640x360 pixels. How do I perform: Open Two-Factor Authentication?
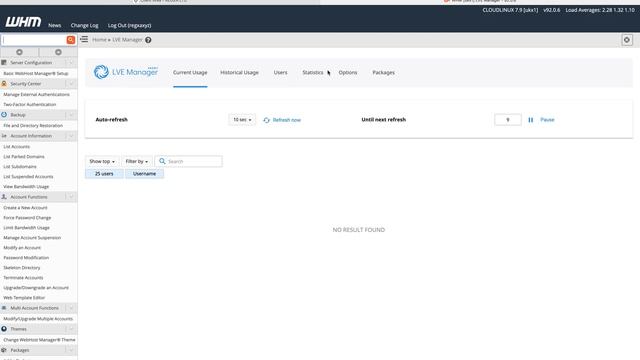[x=30, y=104]
